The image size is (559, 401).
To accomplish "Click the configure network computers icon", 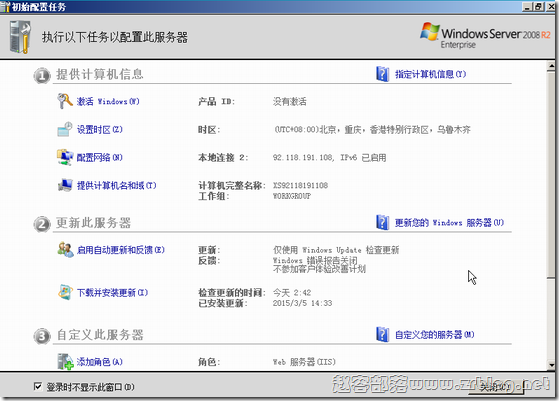I will click(65, 157).
